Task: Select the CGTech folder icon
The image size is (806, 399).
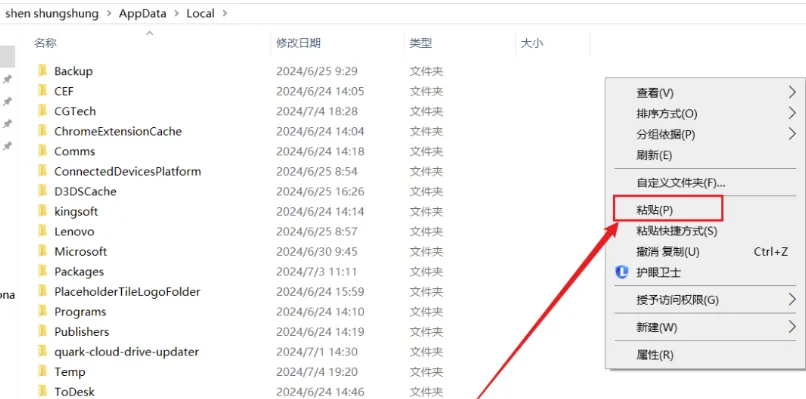Action: pyautogui.click(x=43, y=111)
